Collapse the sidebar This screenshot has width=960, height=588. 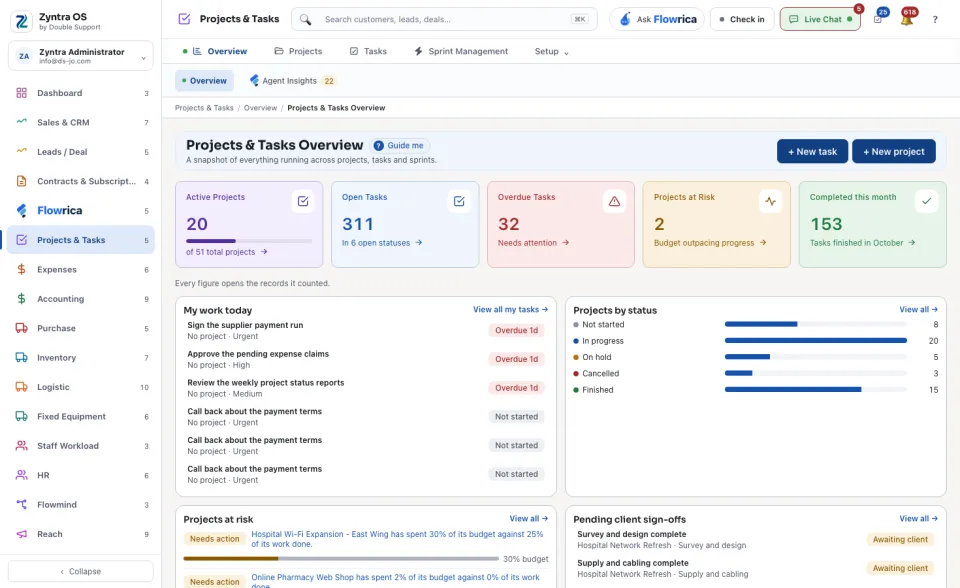81,571
